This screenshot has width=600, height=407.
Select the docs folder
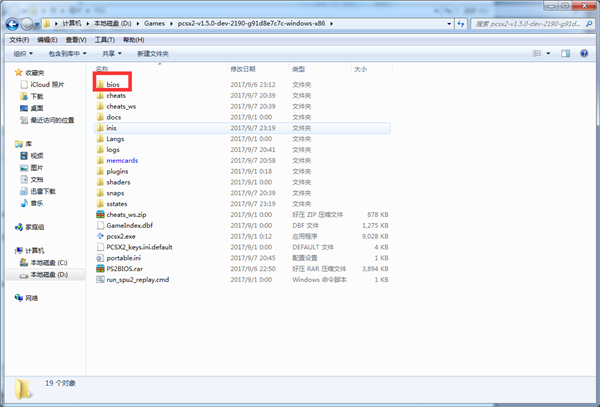pyautogui.click(x=109, y=117)
